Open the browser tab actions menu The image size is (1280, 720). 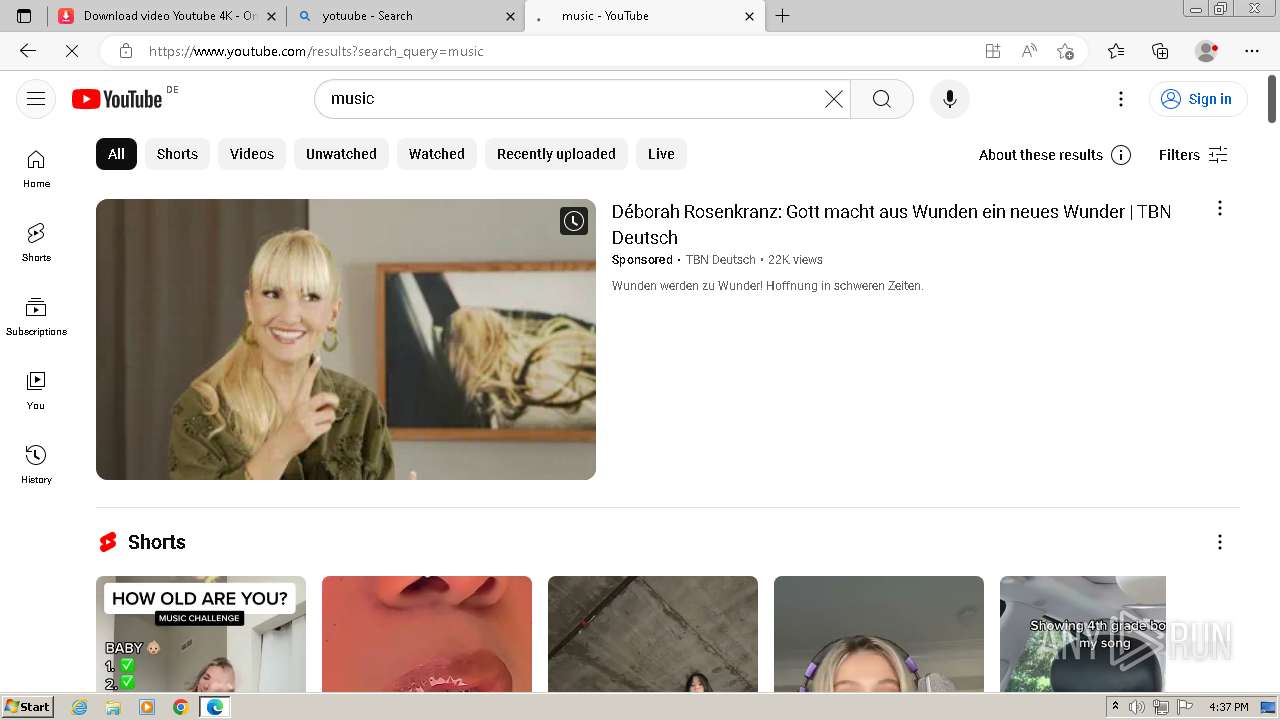24,16
